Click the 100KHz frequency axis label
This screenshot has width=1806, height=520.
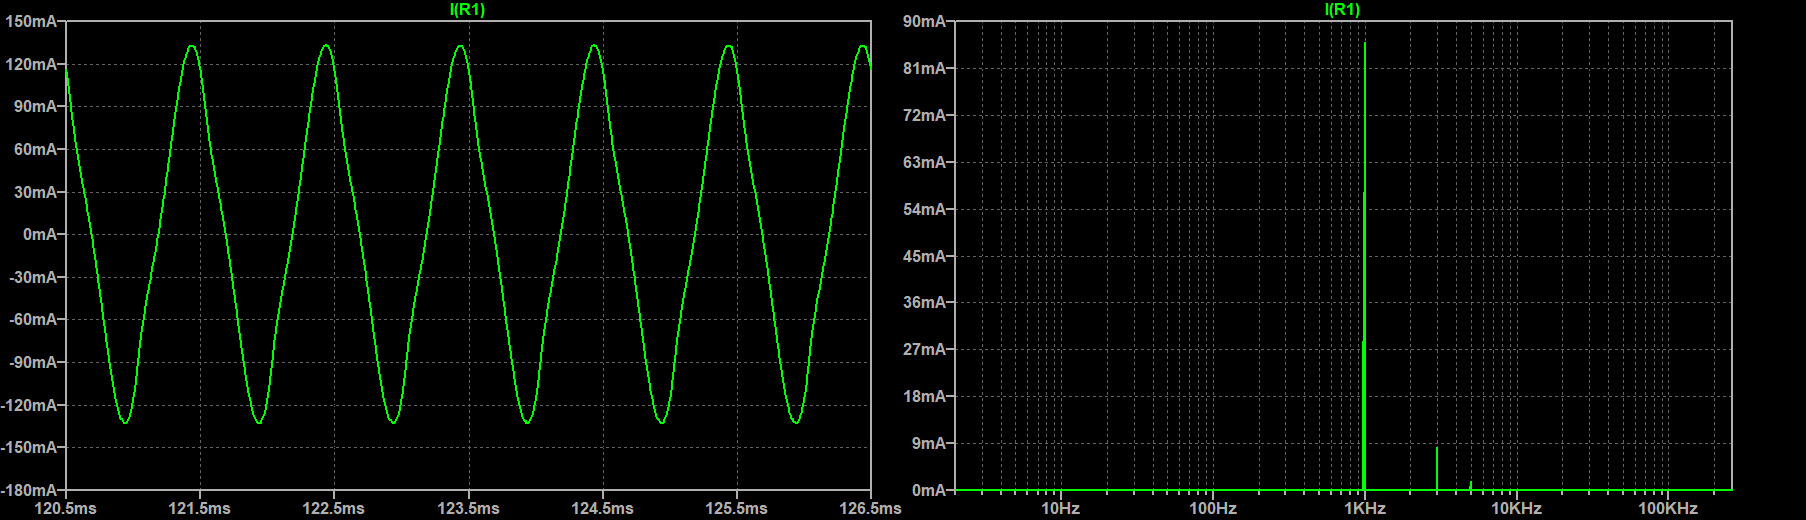click(1668, 508)
